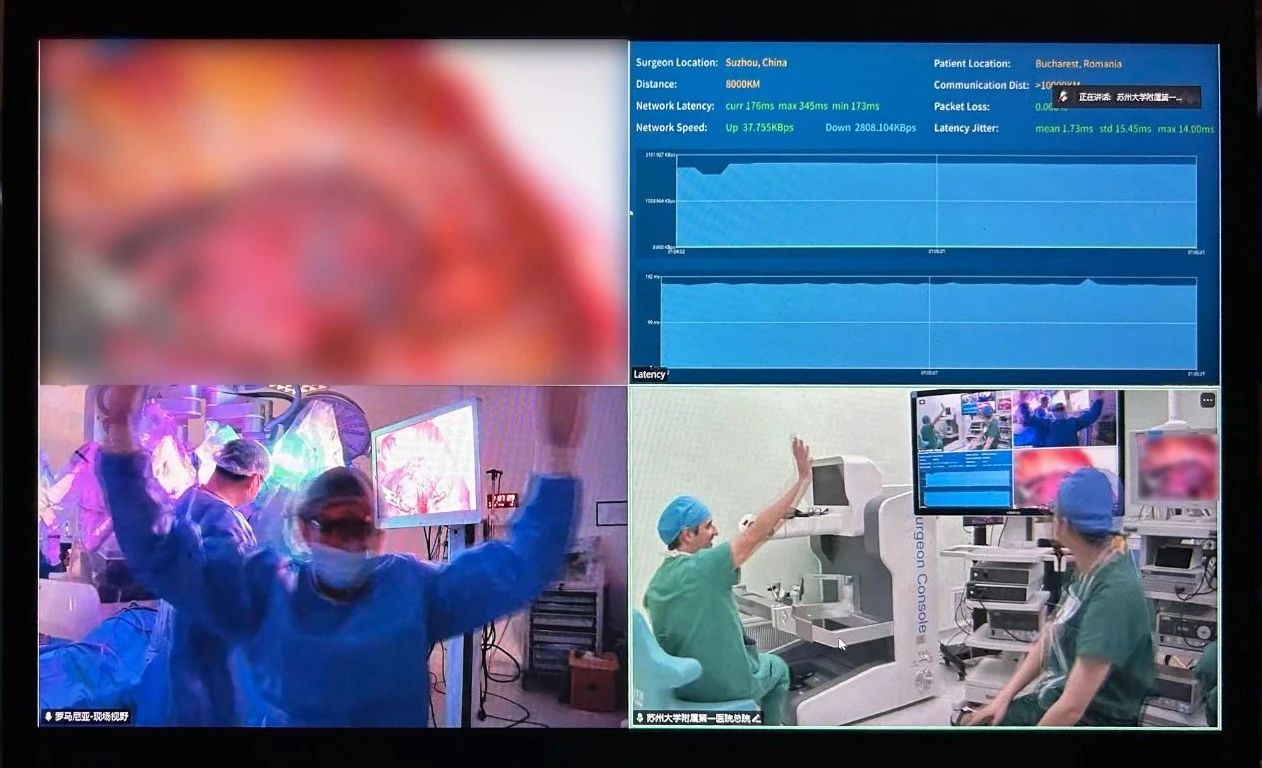
Task: Open the more options menu on Suzhou video tile
Action: [1207, 400]
